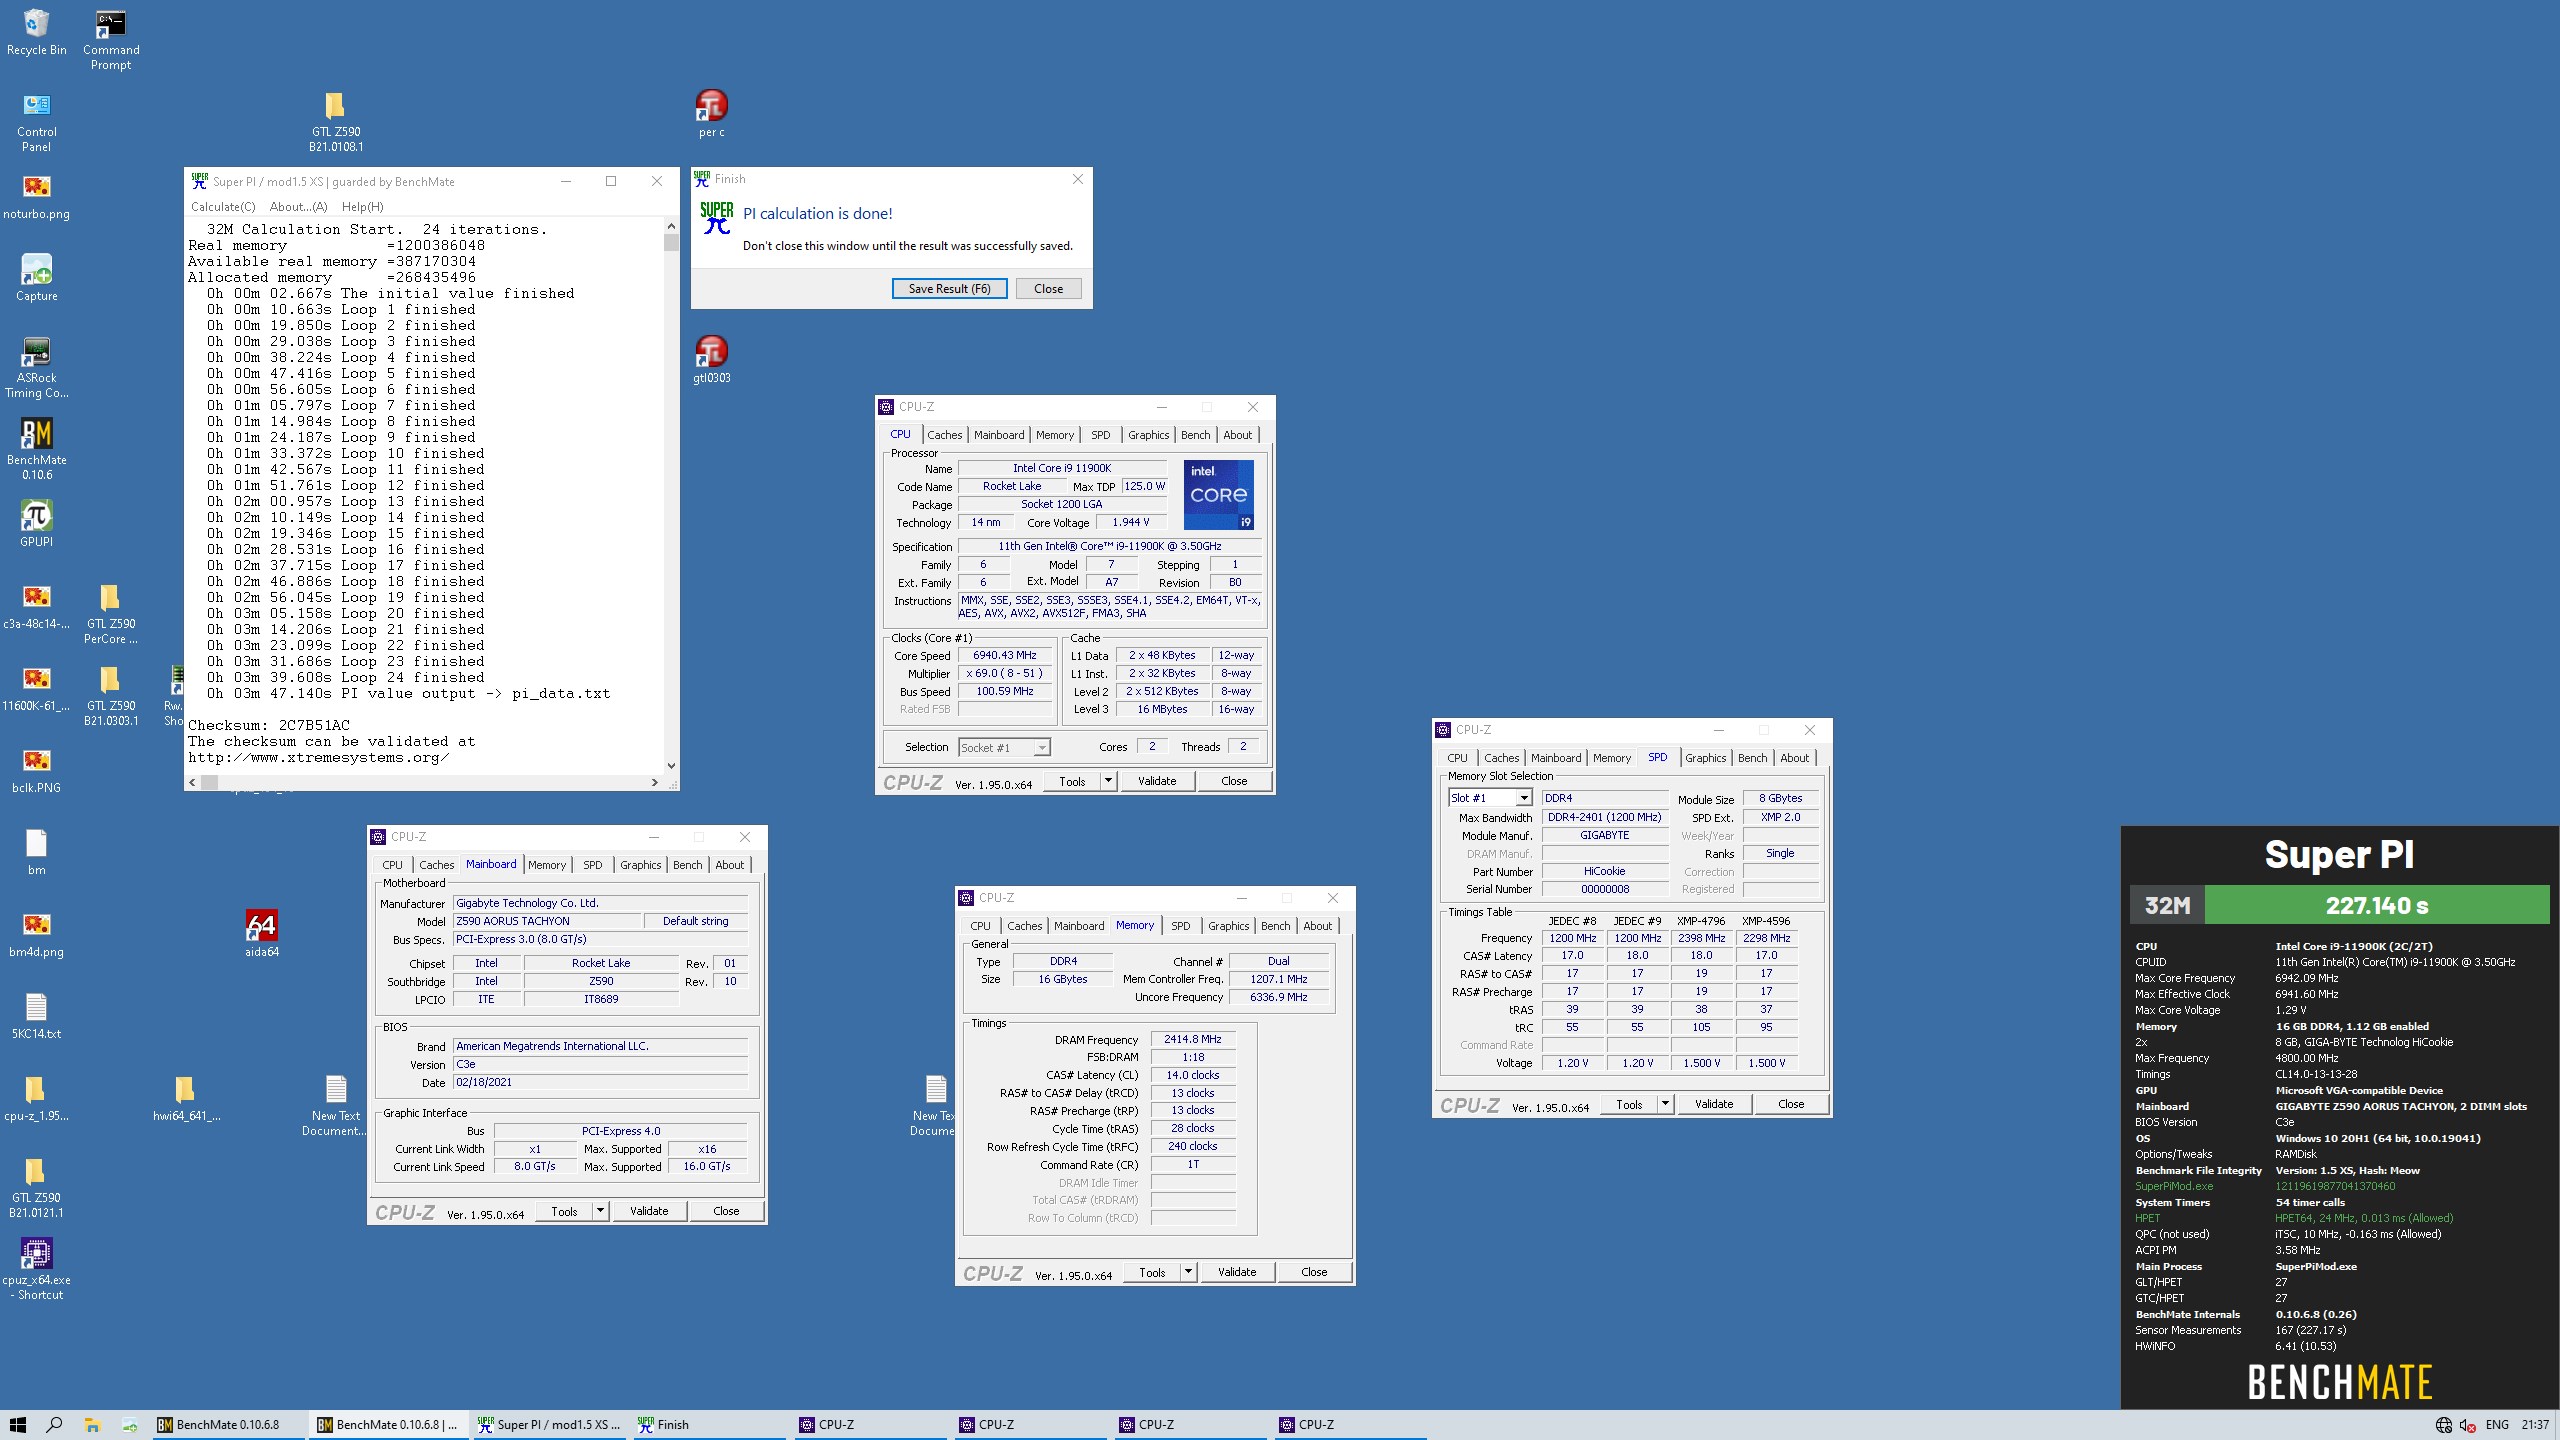The image size is (2560, 1440).
Task: Open the bm text file icon
Action: (x=36, y=852)
